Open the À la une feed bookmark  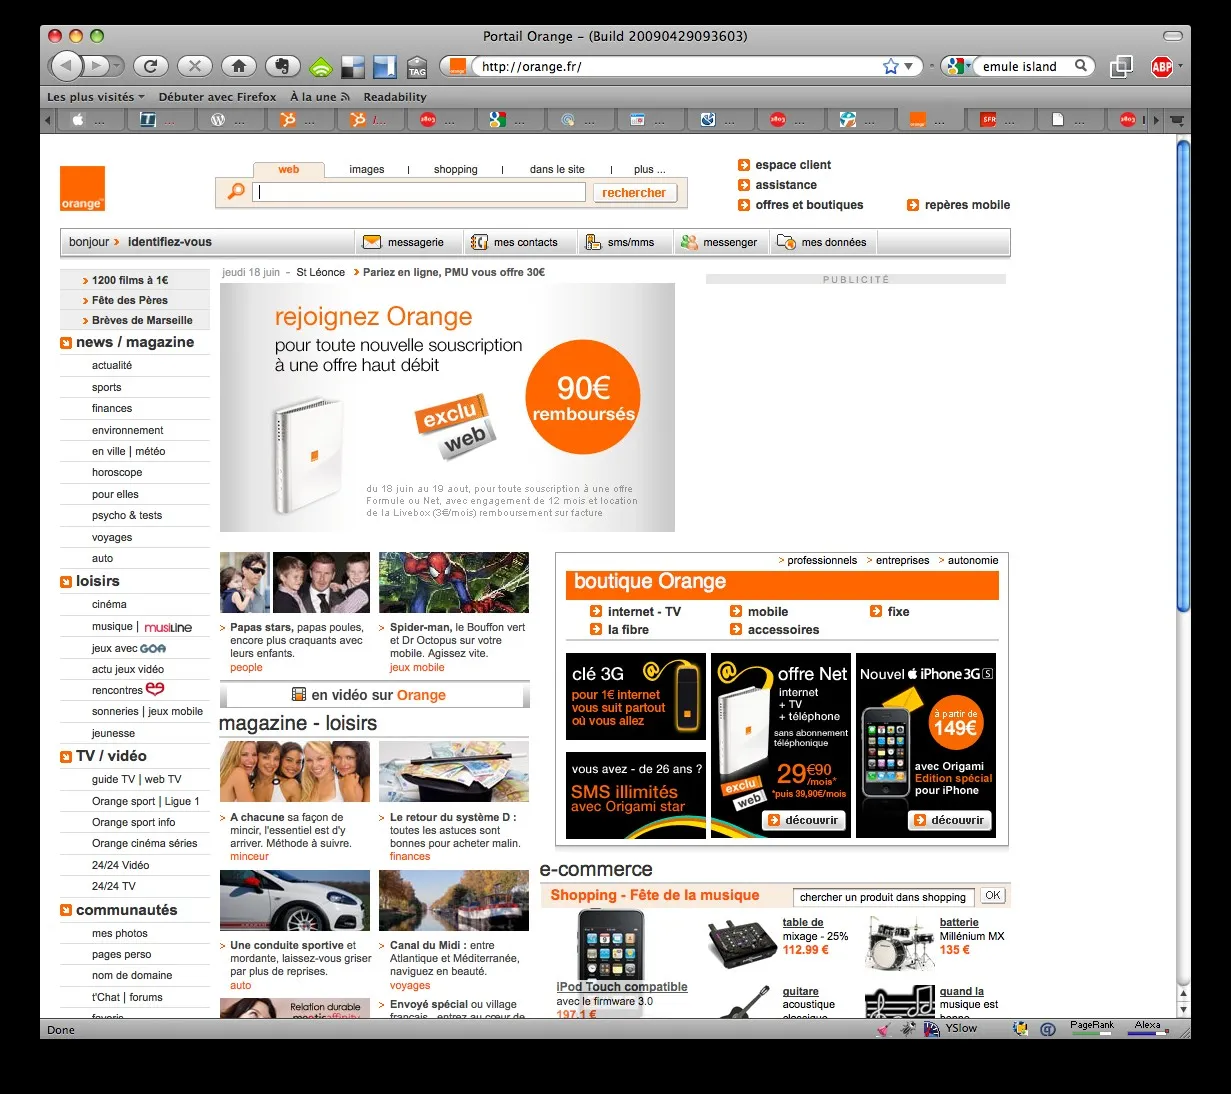pyautogui.click(x=320, y=97)
